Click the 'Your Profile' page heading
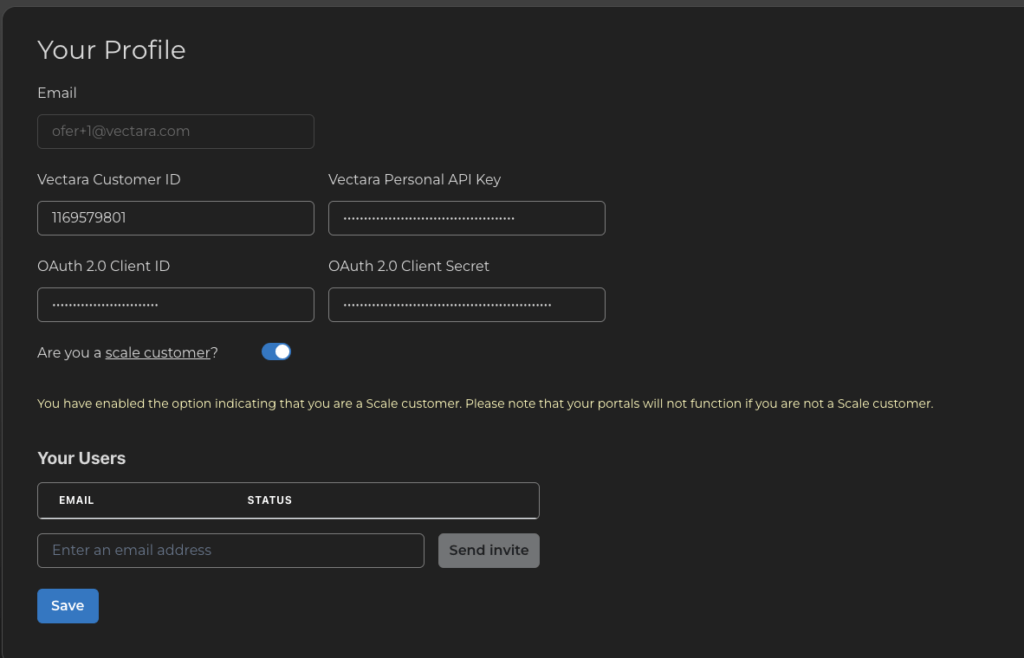Viewport: 1024px width, 658px height. click(x=111, y=50)
